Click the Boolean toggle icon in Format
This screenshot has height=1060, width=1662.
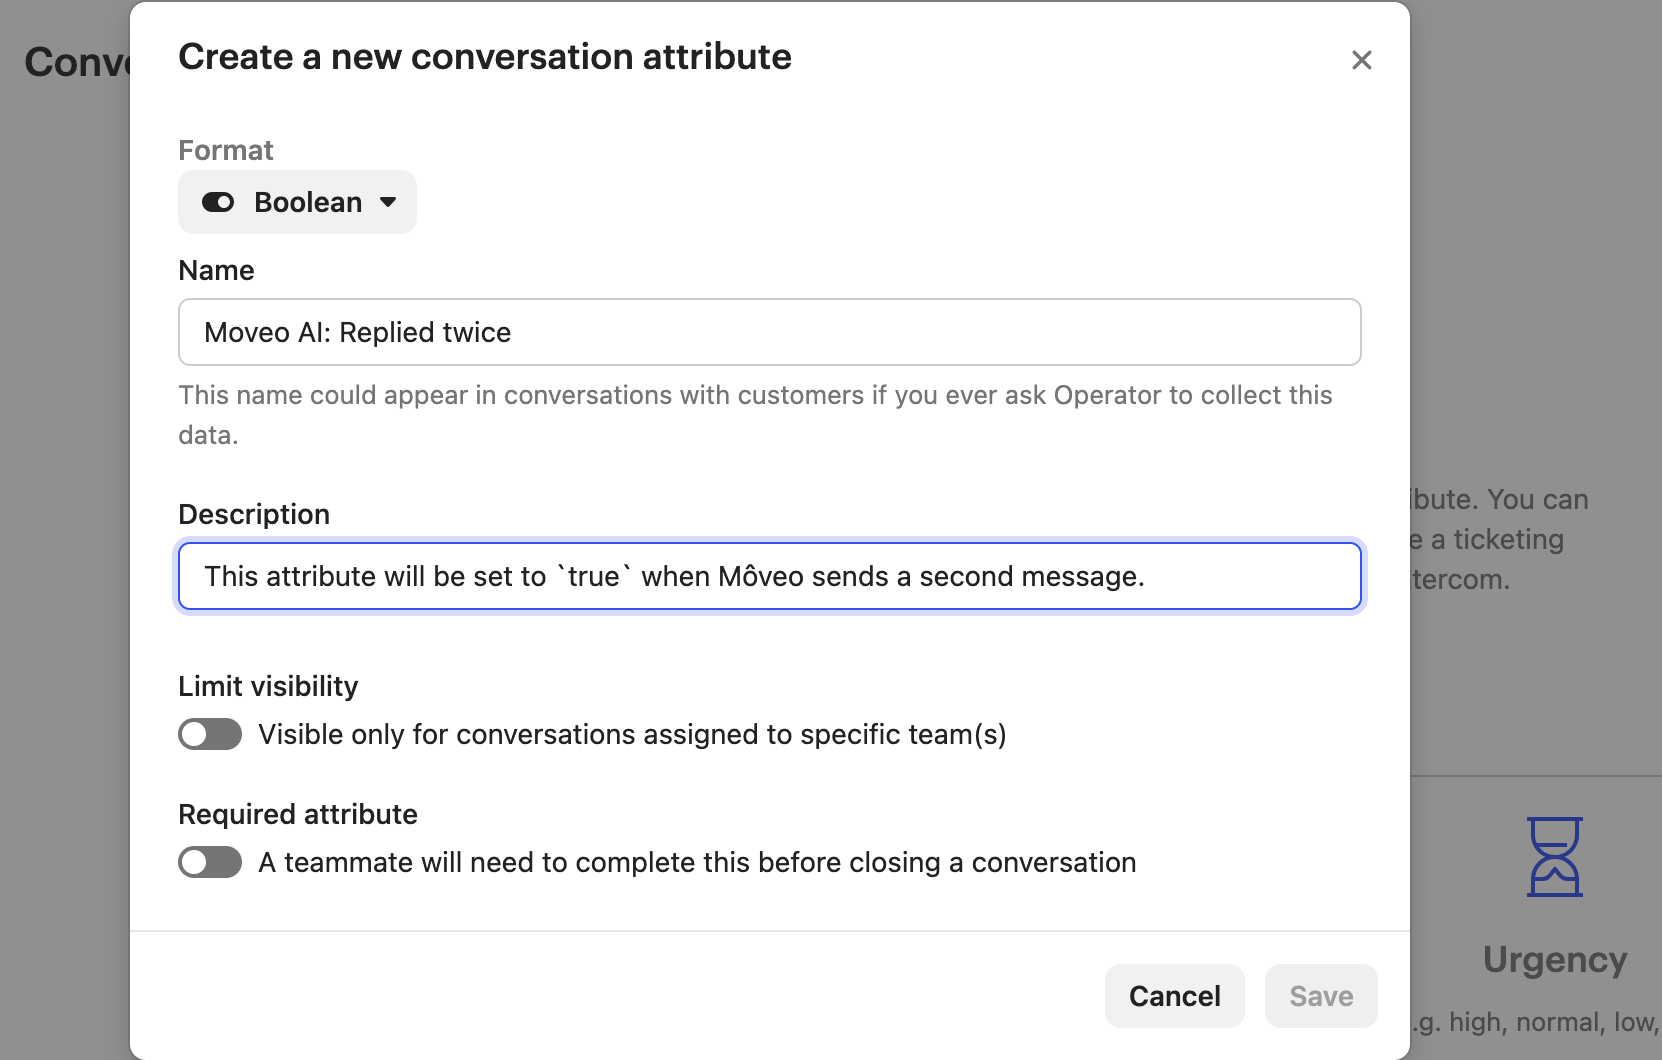click(x=218, y=202)
